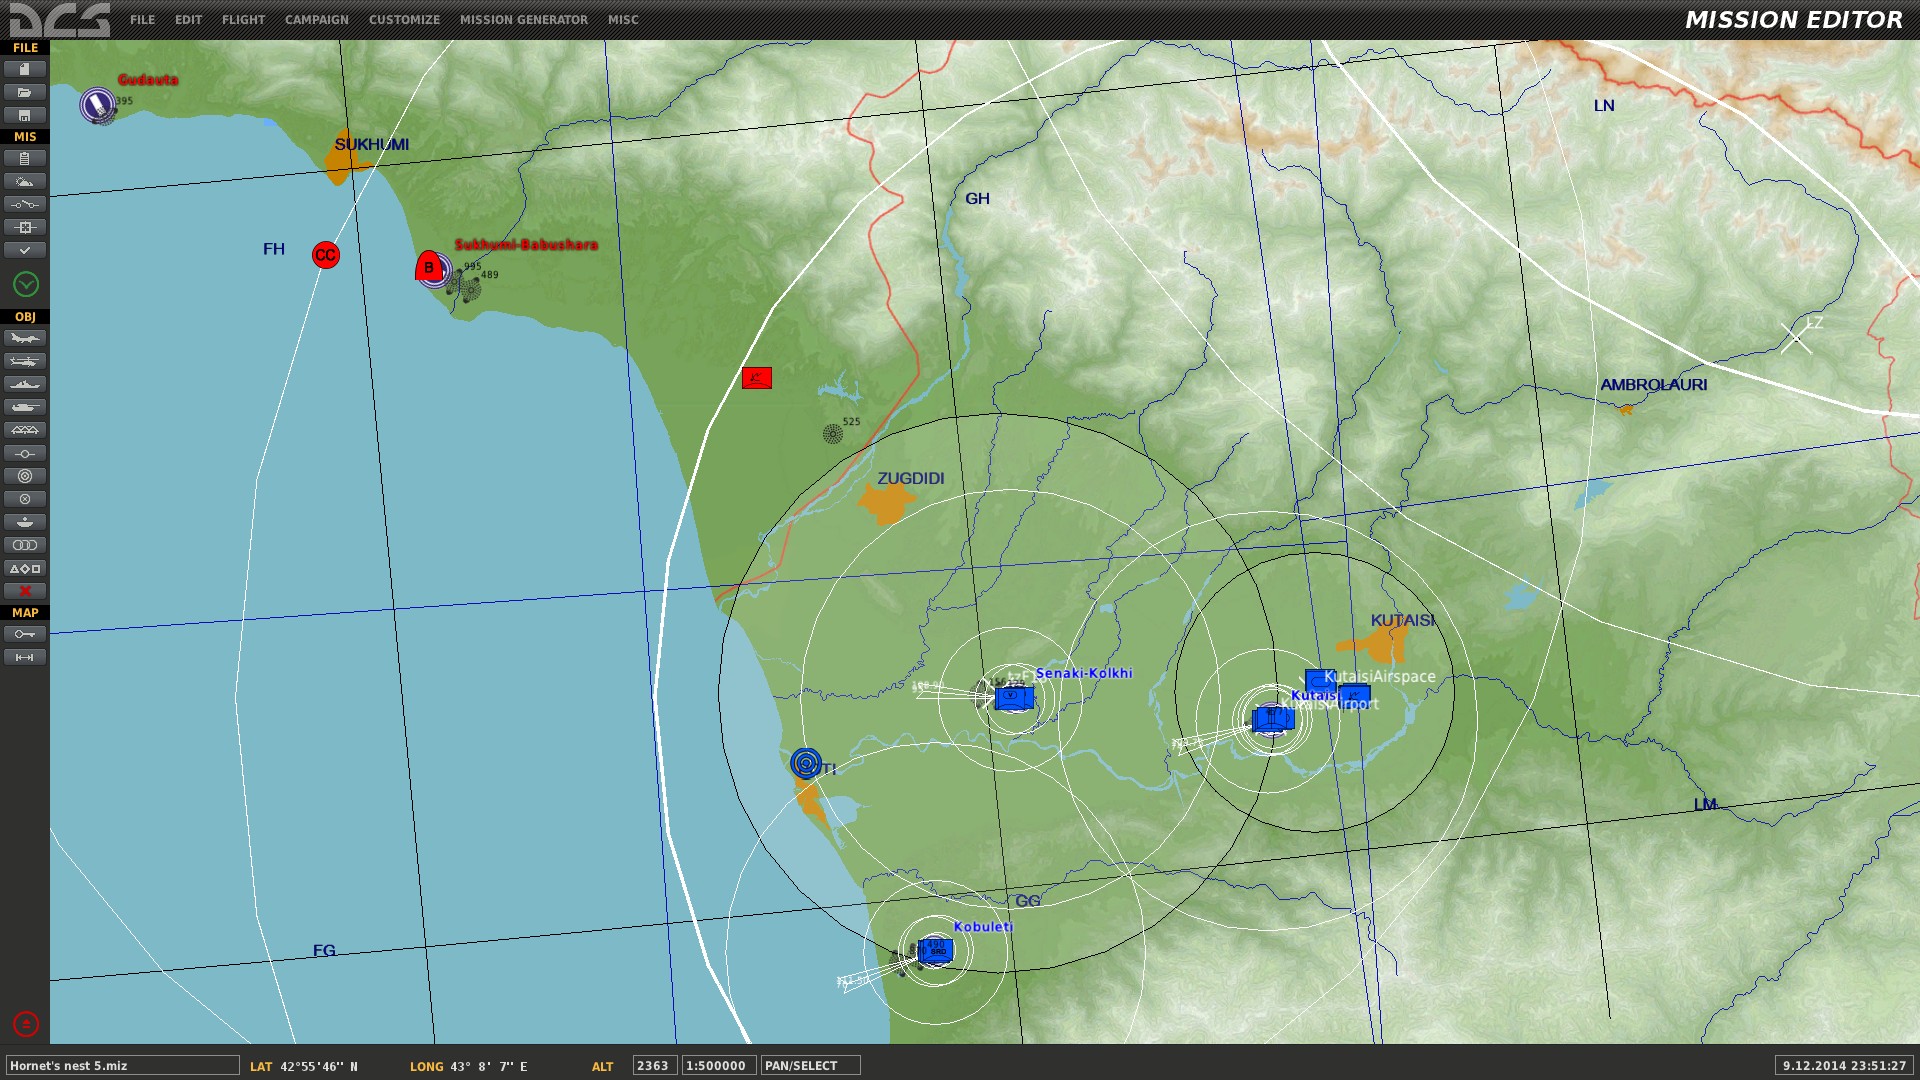Screen dimensions: 1920x1080
Task: Open the MISC menu
Action: click(x=623, y=20)
